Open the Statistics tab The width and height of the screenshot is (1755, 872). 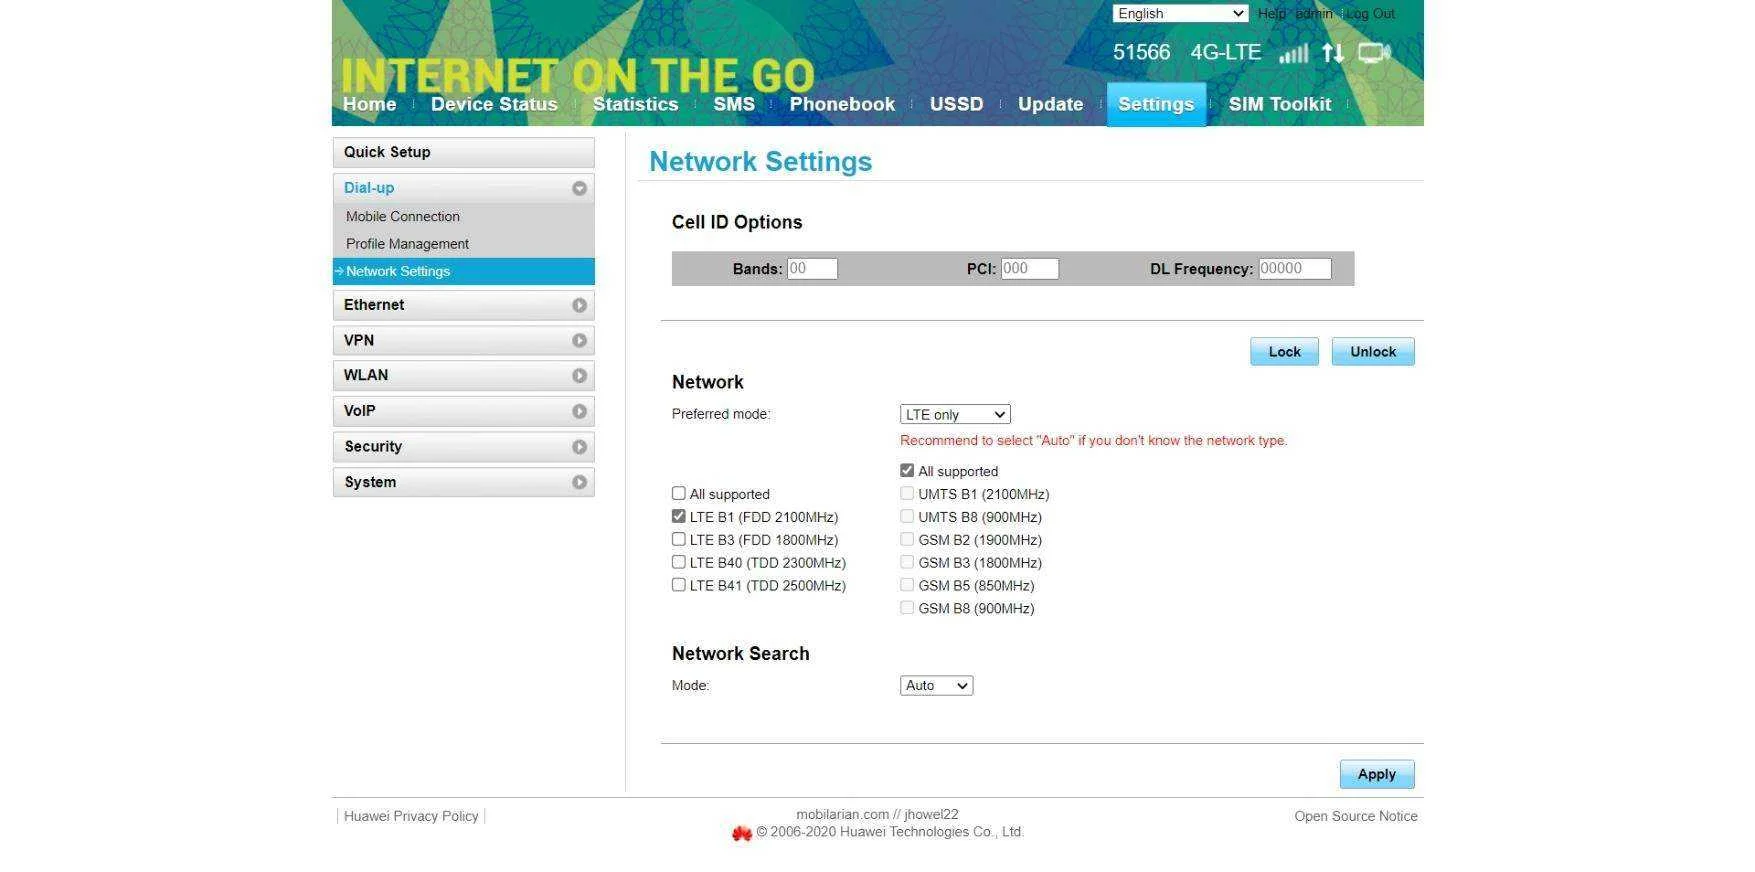coord(635,104)
